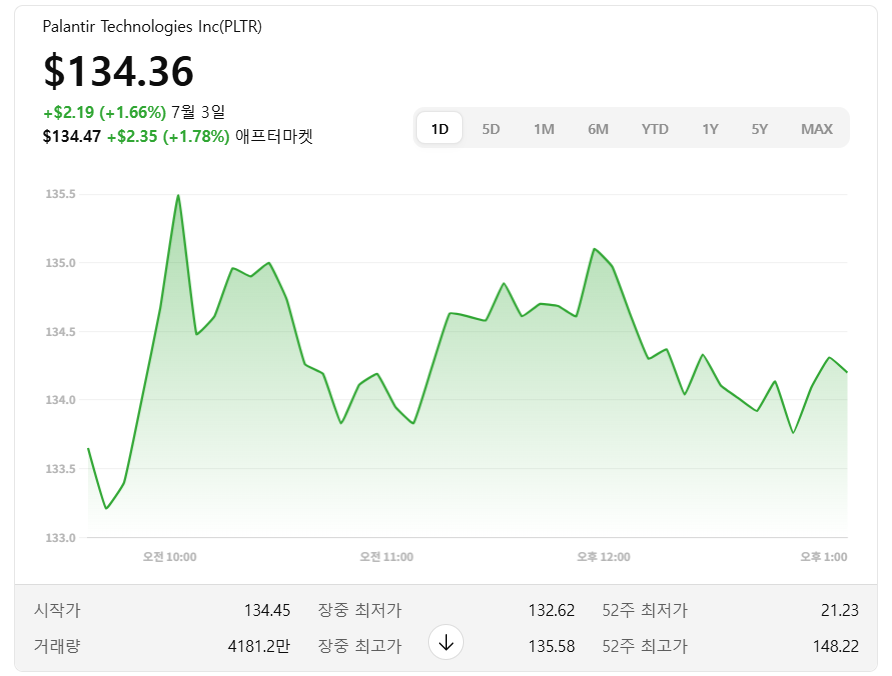Click the $134.36 current price
This screenshot has width=892, height=676.
(x=118, y=71)
